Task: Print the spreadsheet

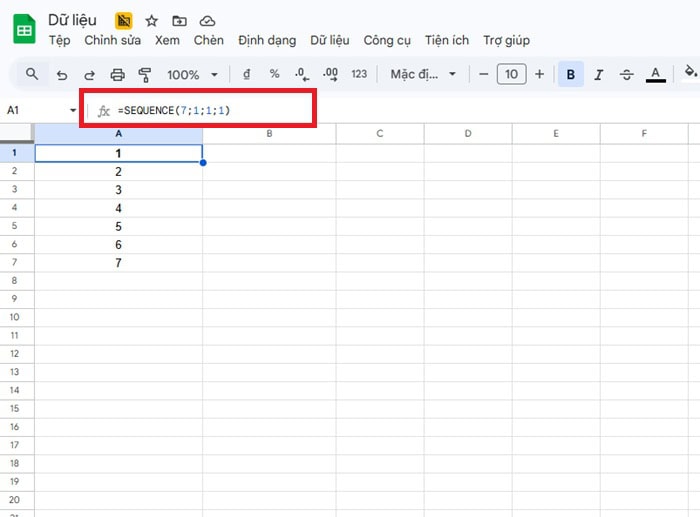Action: tap(117, 74)
